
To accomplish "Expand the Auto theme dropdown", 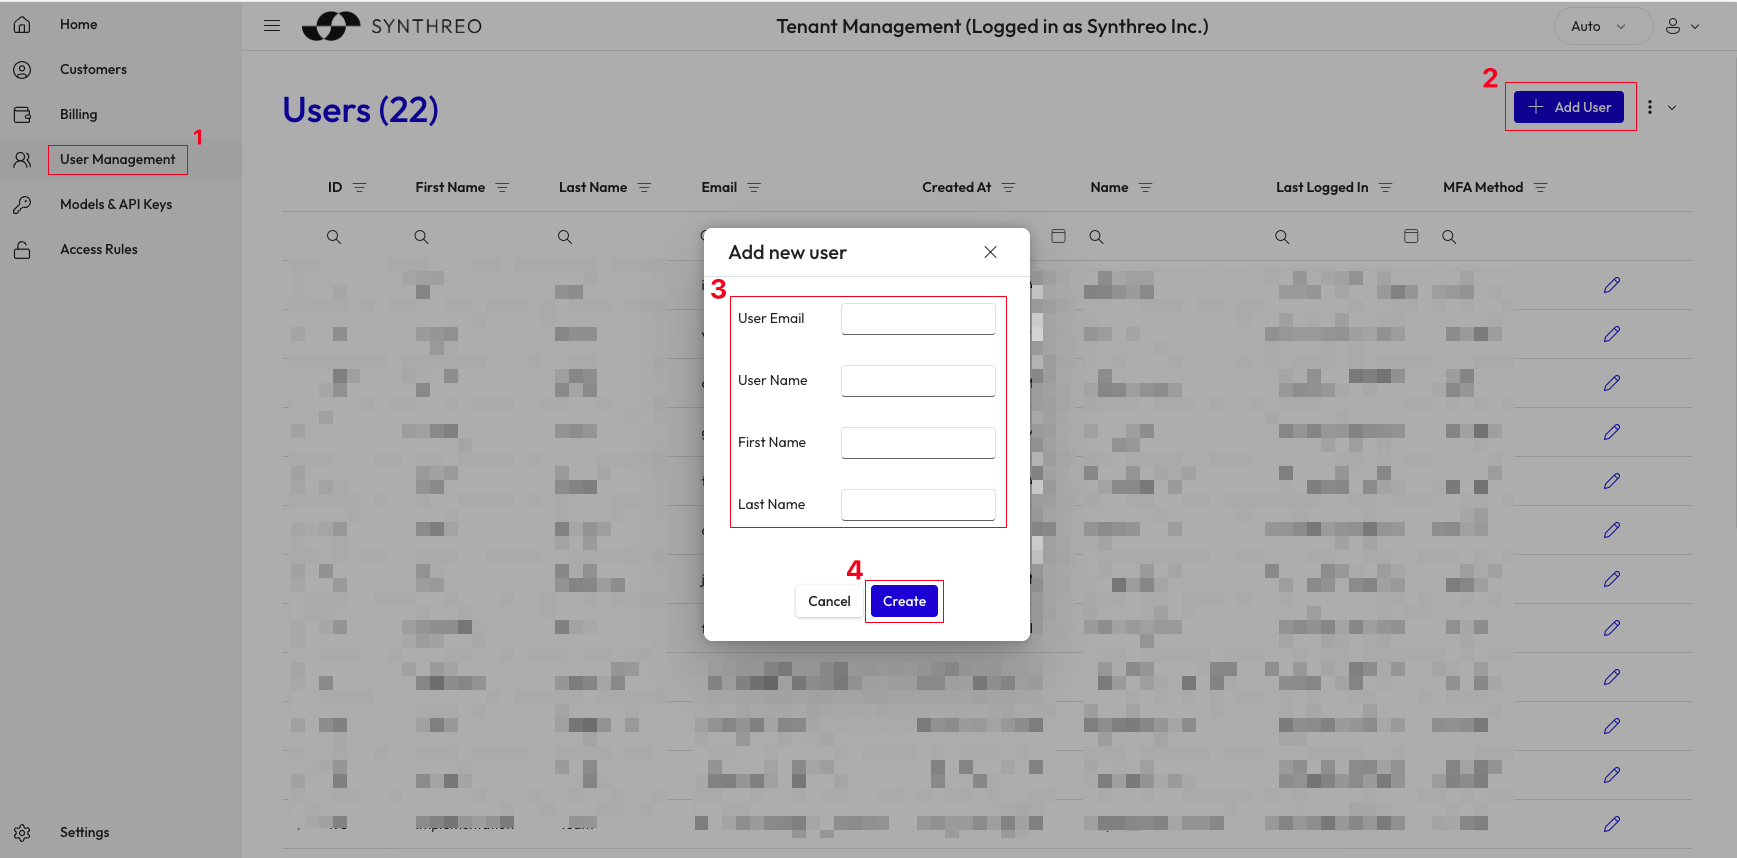I will pos(1602,26).
